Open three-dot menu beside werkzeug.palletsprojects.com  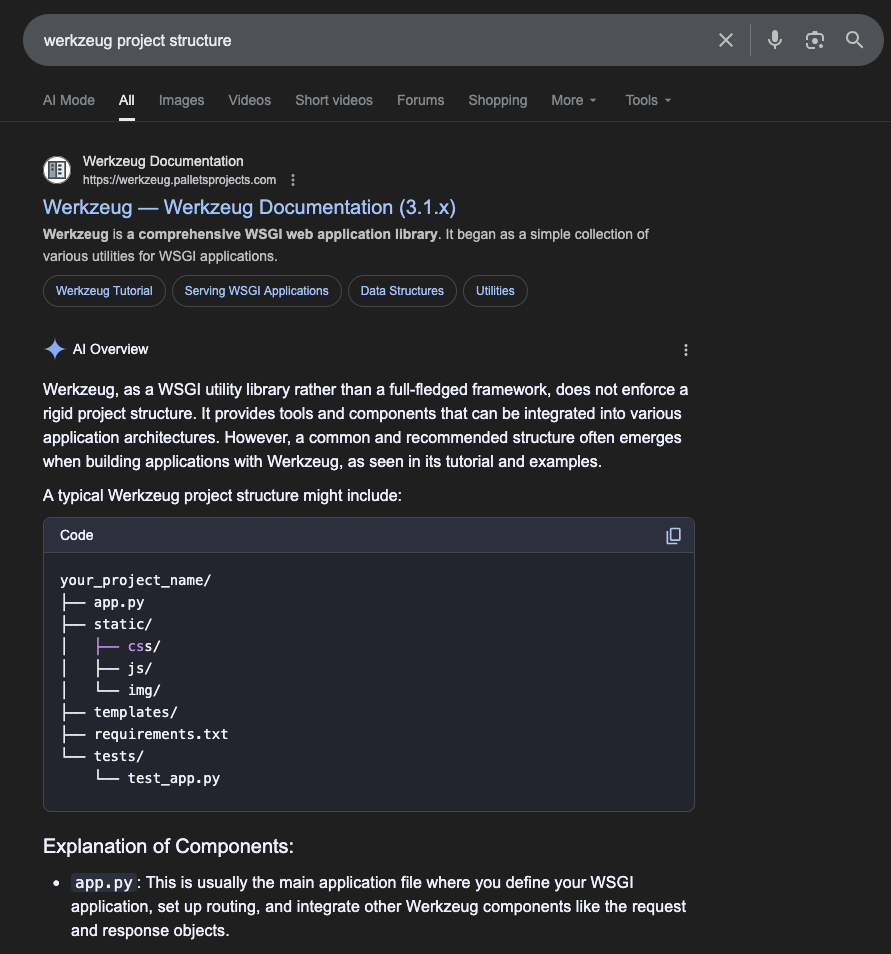coord(293,180)
